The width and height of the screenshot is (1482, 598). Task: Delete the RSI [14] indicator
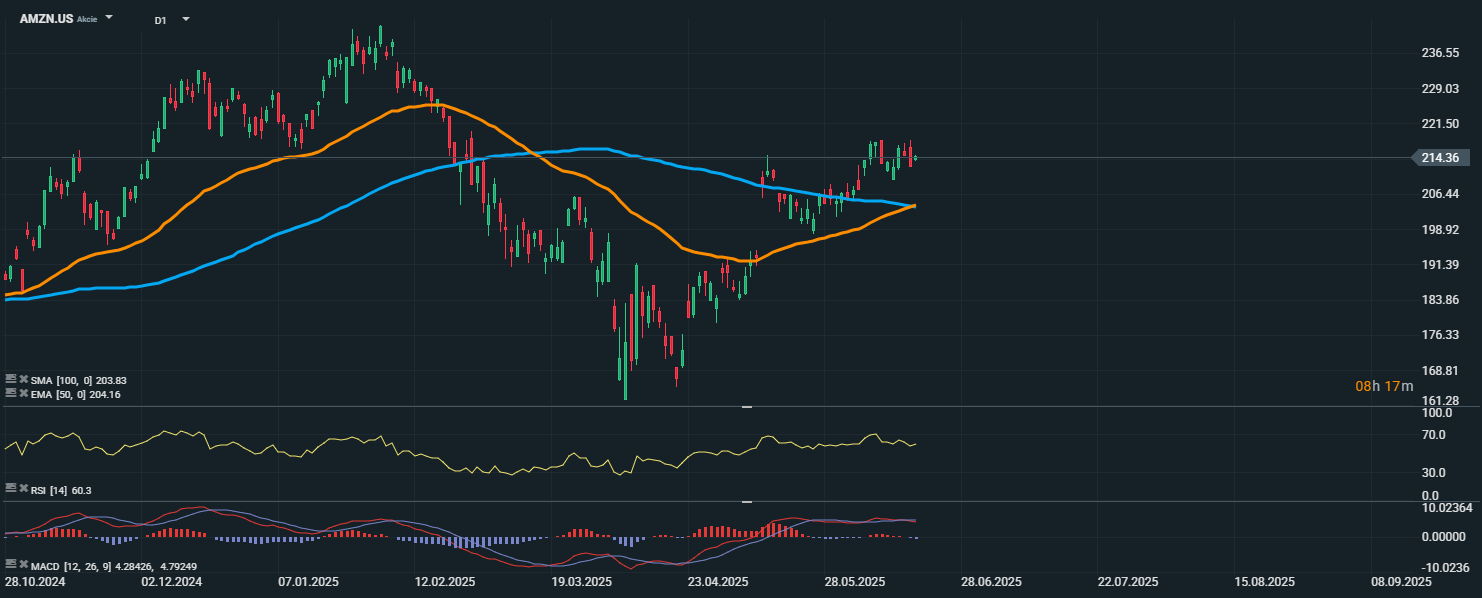[x=22, y=488]
